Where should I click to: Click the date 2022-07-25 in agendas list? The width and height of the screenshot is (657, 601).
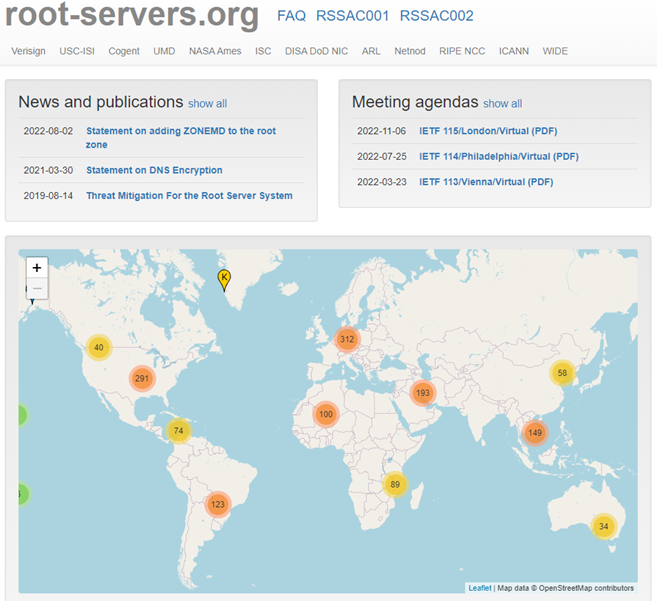[382, 157]
